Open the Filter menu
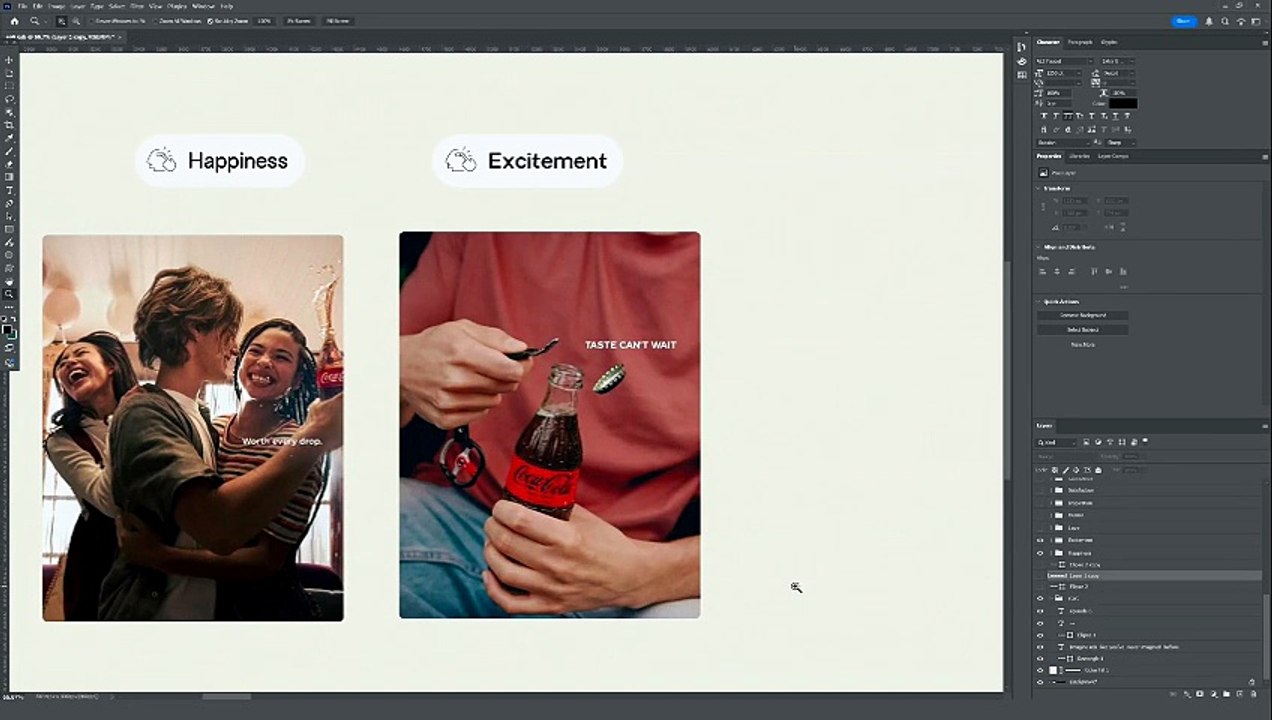The width and height of the screenshot is (1272, 720). 137,6
